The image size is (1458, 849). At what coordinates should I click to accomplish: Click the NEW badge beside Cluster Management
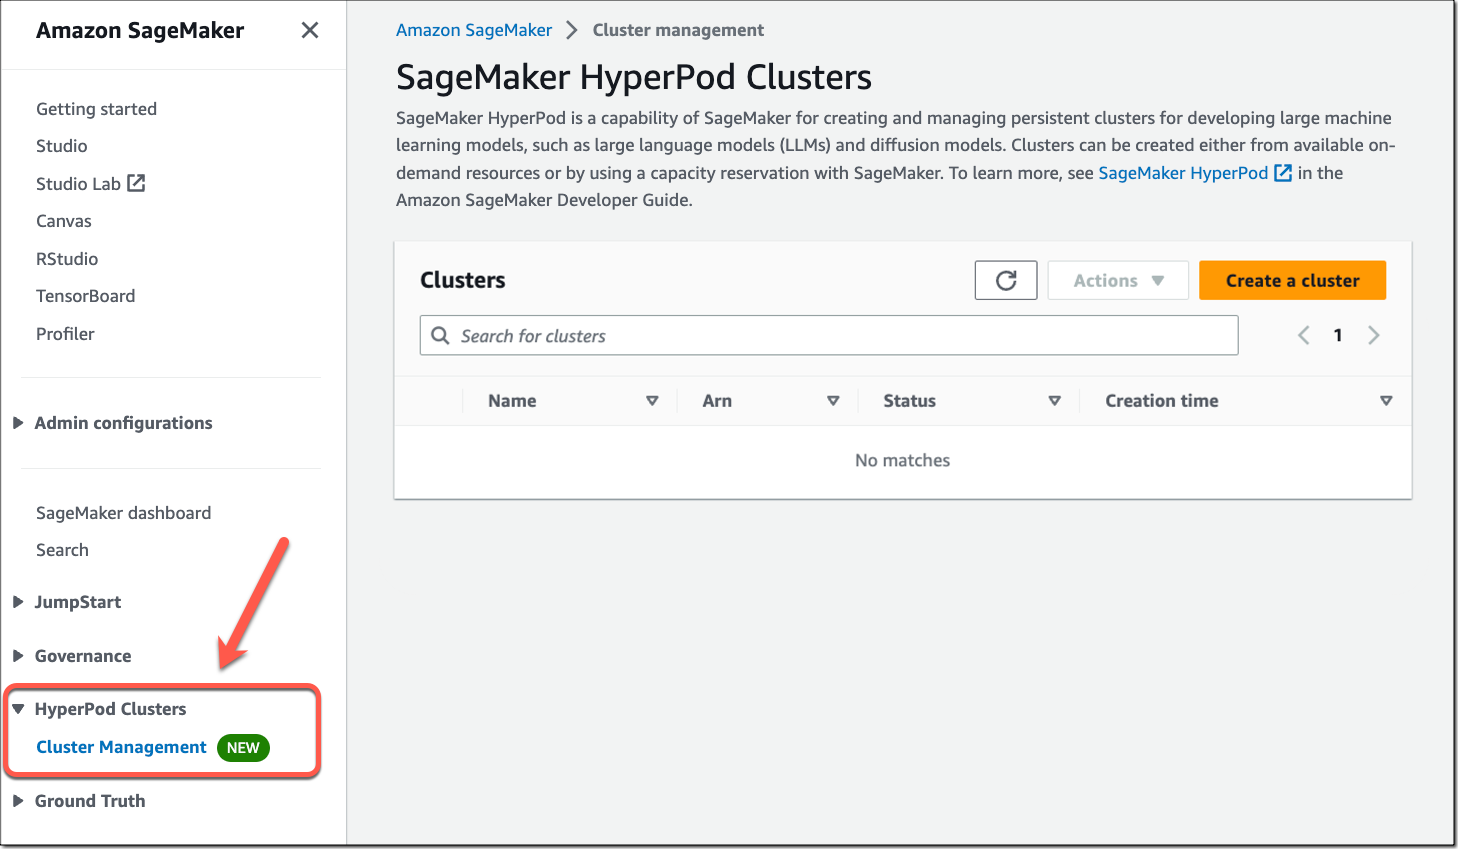tap(243, 748)
